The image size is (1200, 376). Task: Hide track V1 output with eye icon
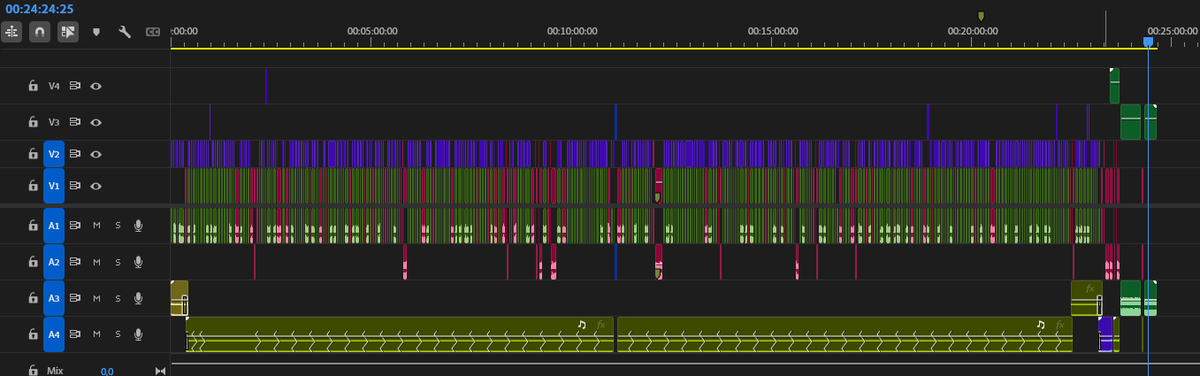point(97,185)
